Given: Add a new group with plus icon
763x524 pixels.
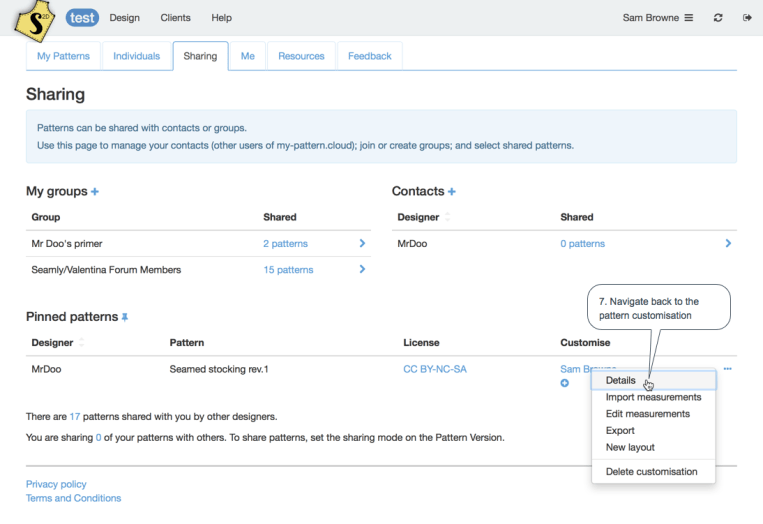Looking at the screenshot, I should pos(95,192).
